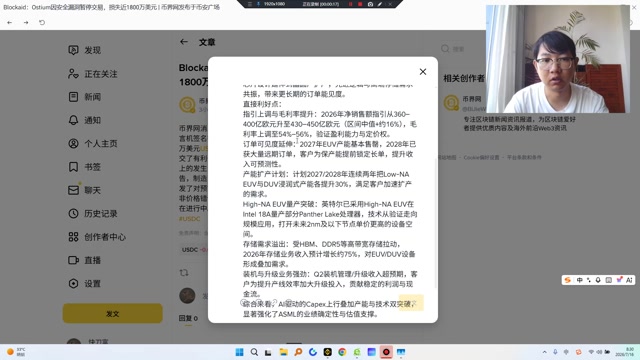Open recorder pen annotation tool

(380, 4)
